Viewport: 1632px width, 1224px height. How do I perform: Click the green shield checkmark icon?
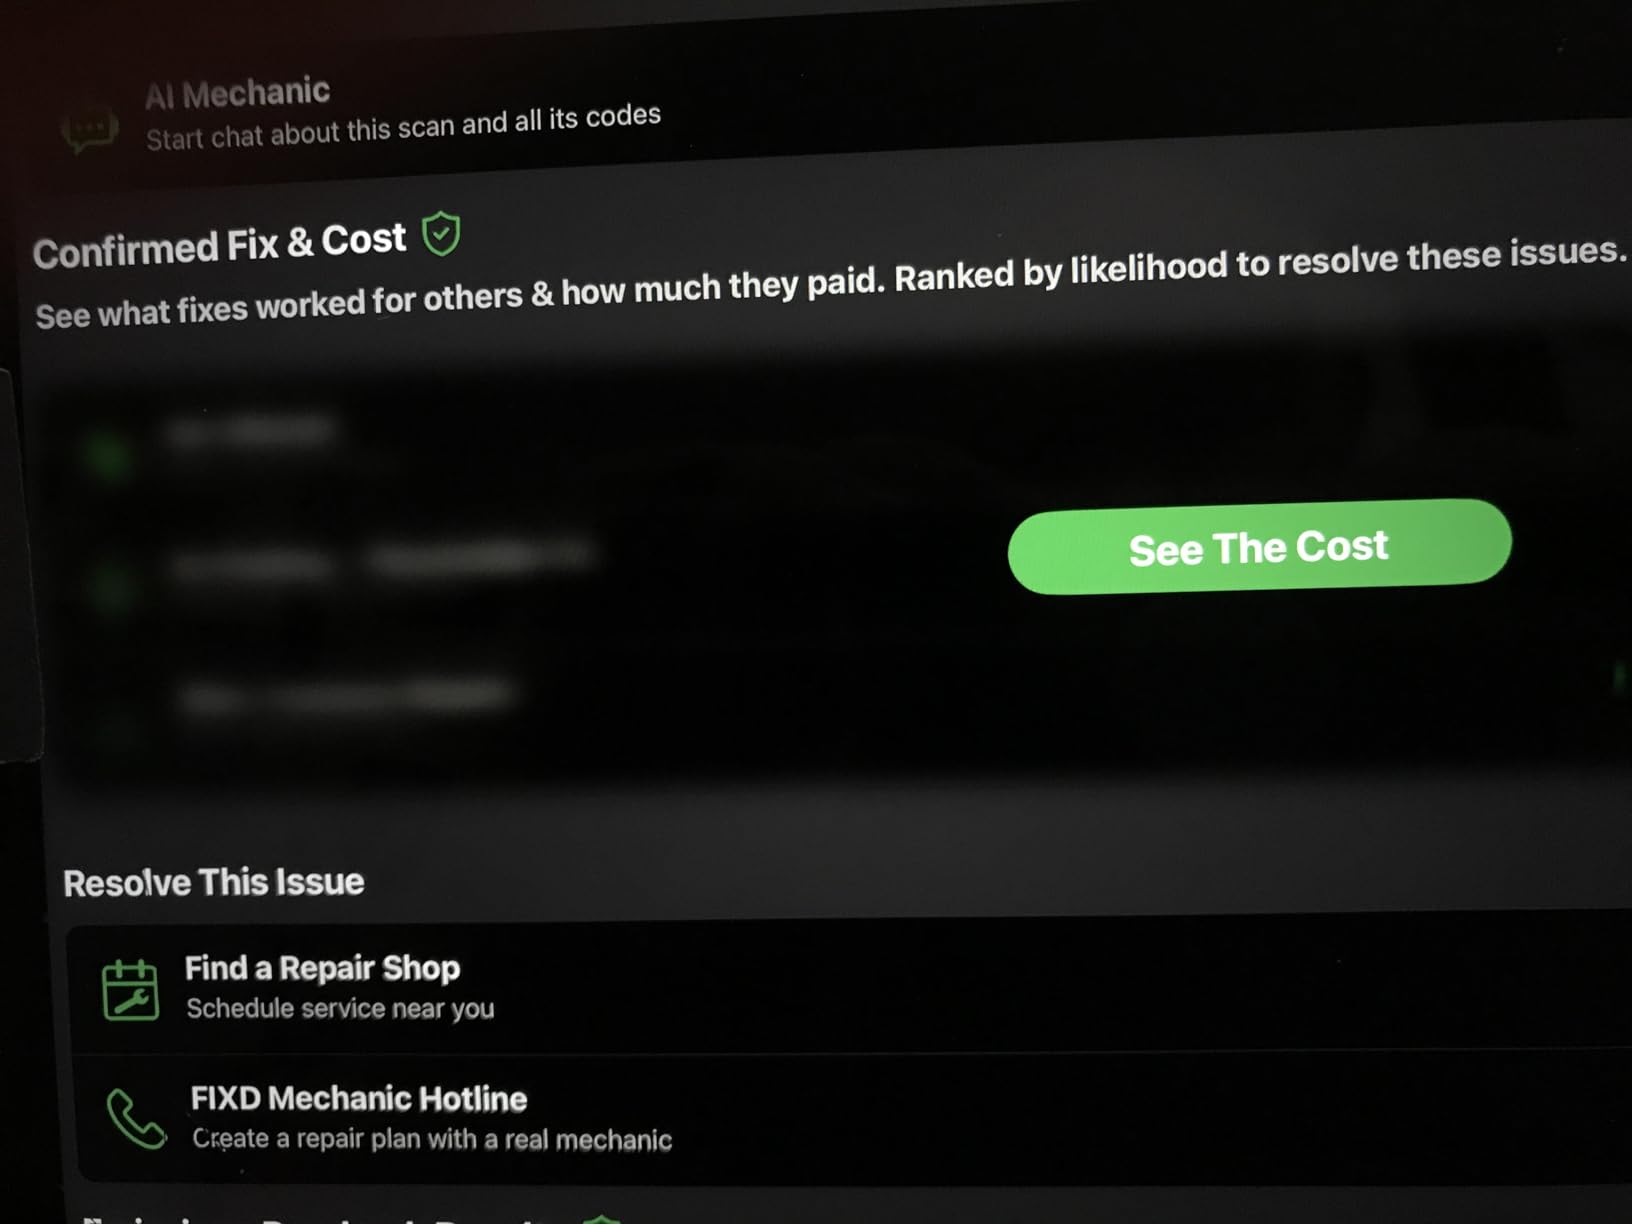tap(441, 234)
